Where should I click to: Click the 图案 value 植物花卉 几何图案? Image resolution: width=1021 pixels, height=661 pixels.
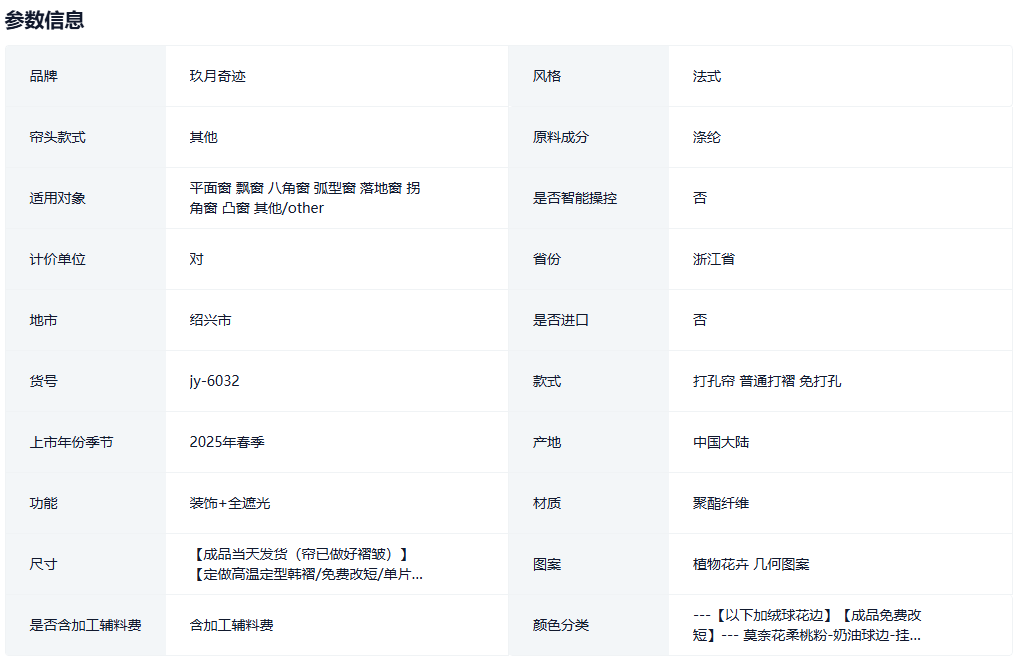click(750, 564)
